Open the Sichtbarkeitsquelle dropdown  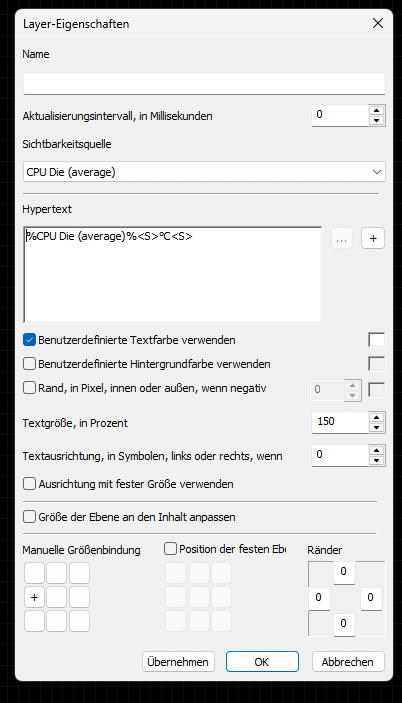204,172
